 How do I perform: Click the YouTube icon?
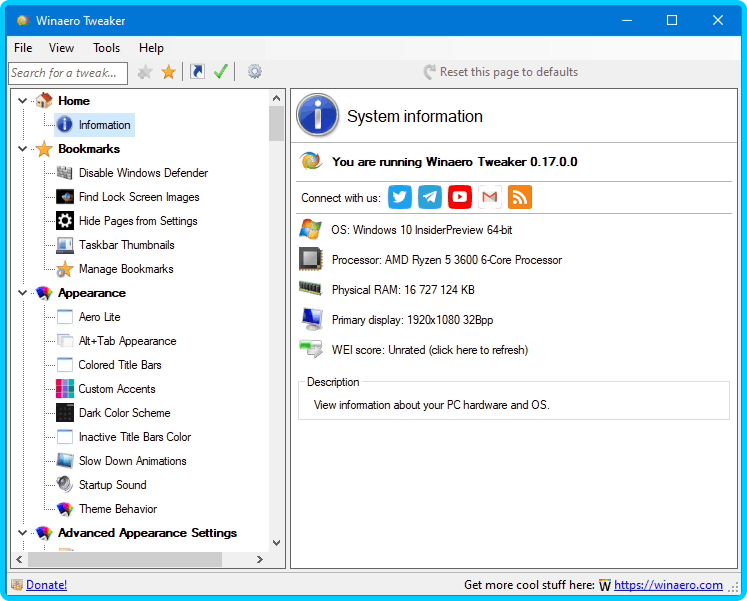pyautogui.click(x=460, y=197)
